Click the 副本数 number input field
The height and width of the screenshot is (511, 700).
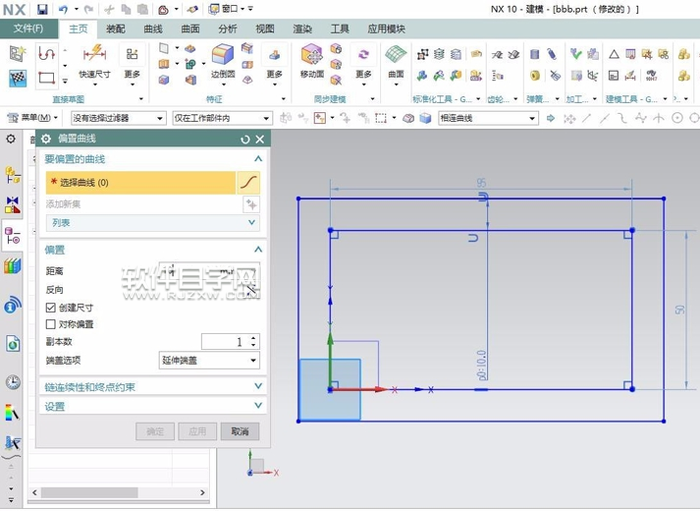point(223,342)
